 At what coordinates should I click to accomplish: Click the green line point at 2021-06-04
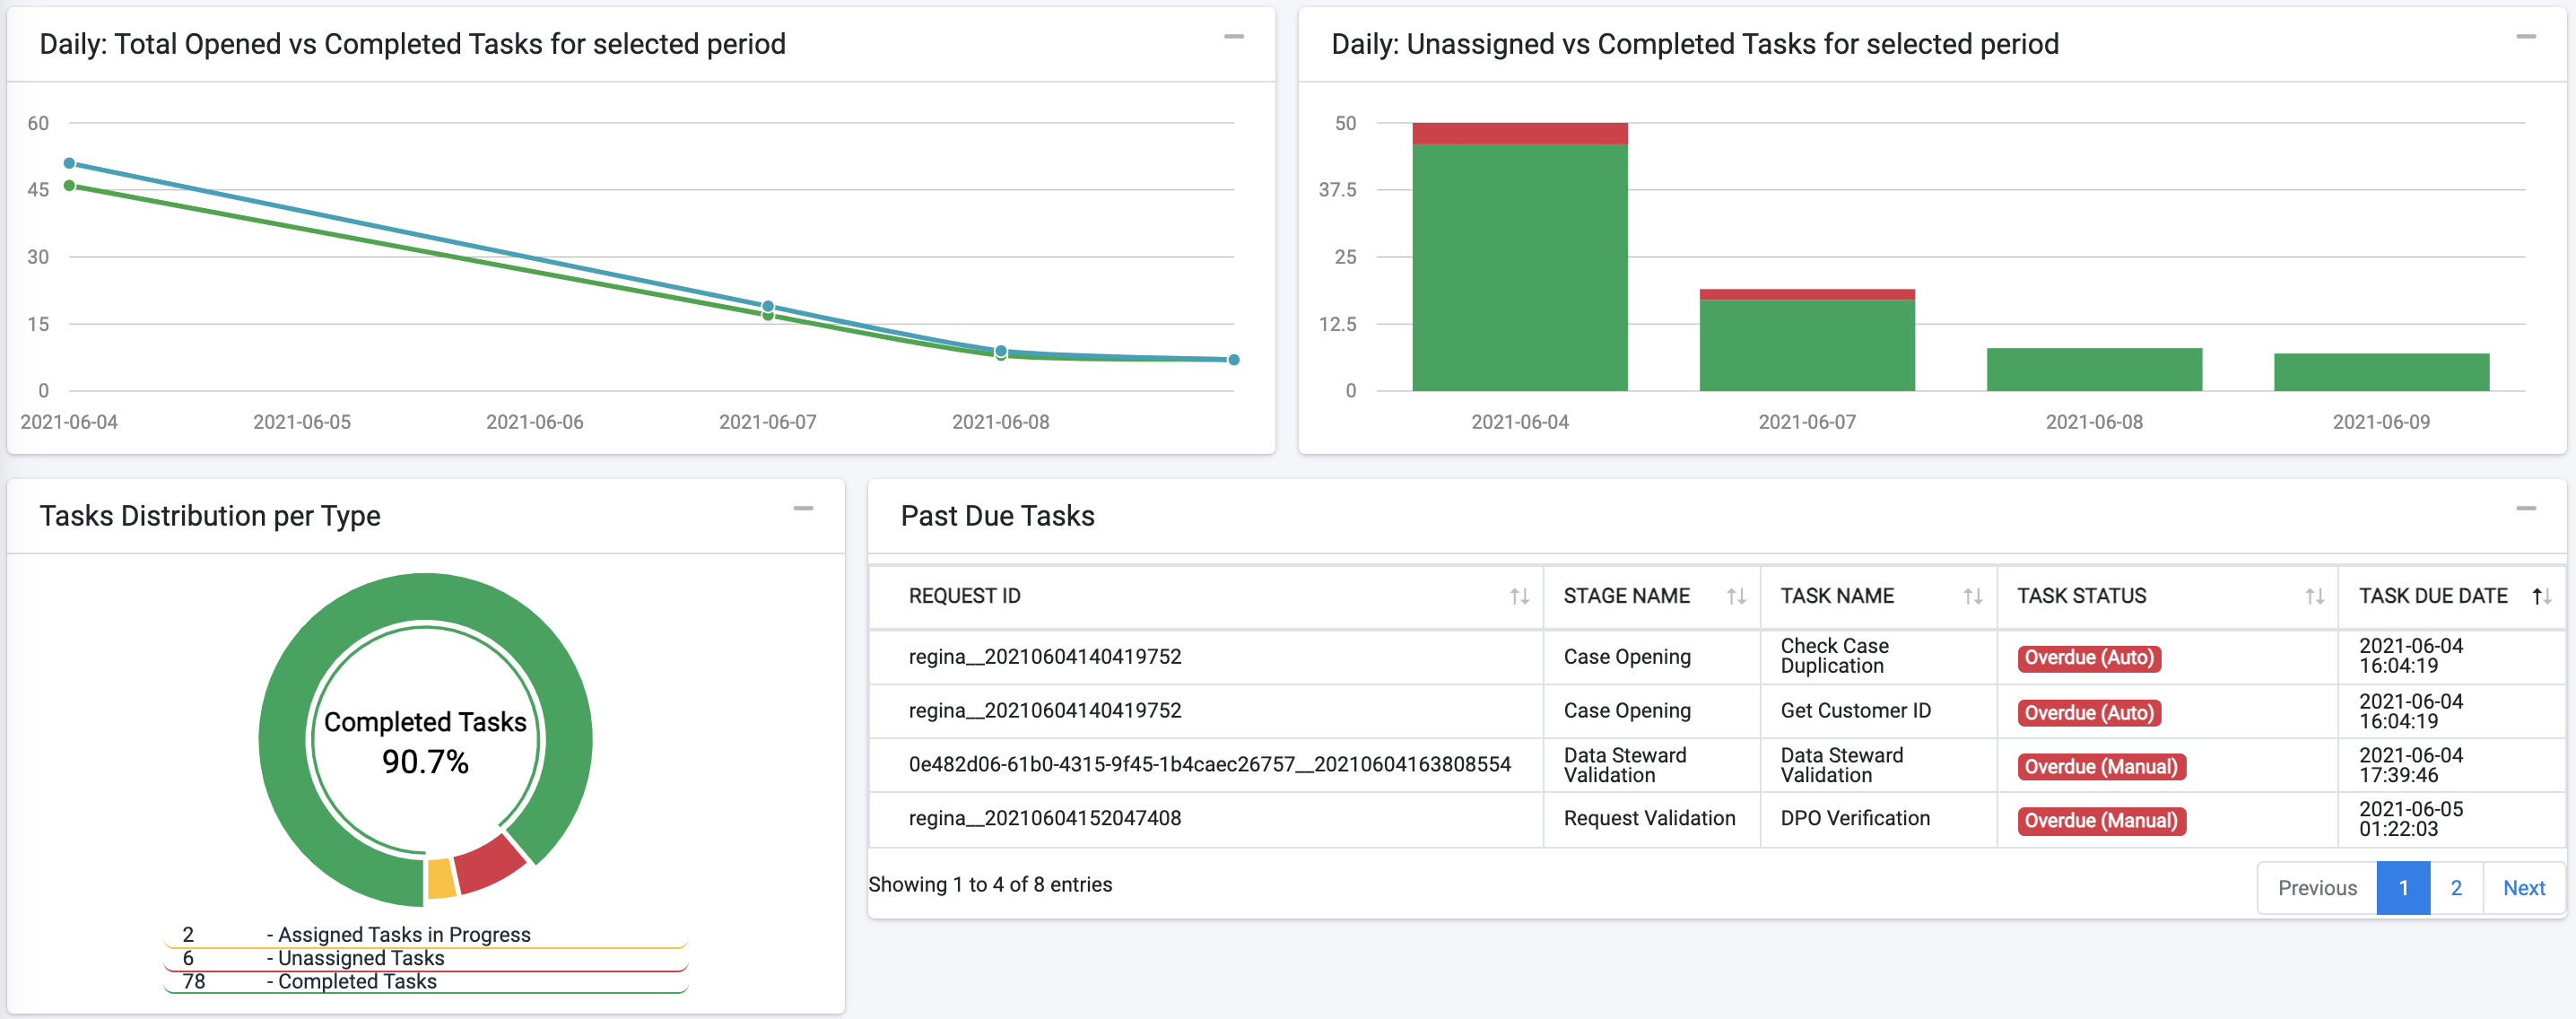[69, 185]
